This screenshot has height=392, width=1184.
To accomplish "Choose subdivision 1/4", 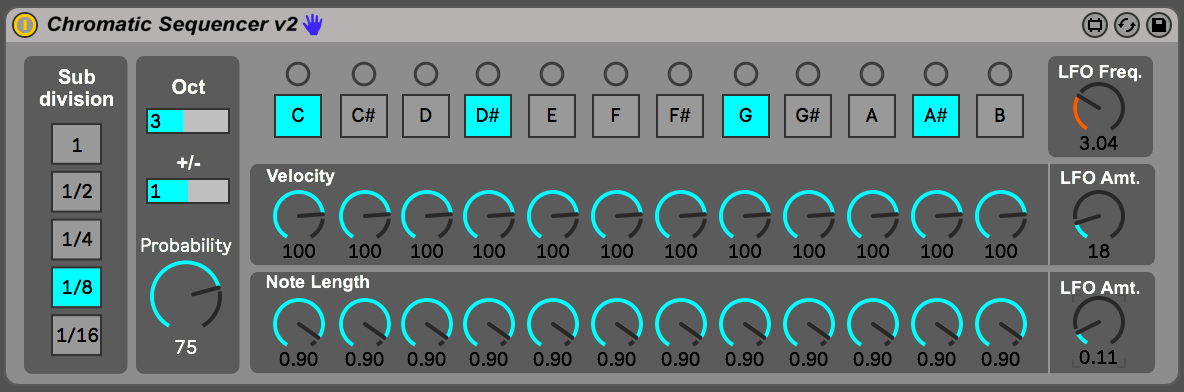I will point(76,239).
